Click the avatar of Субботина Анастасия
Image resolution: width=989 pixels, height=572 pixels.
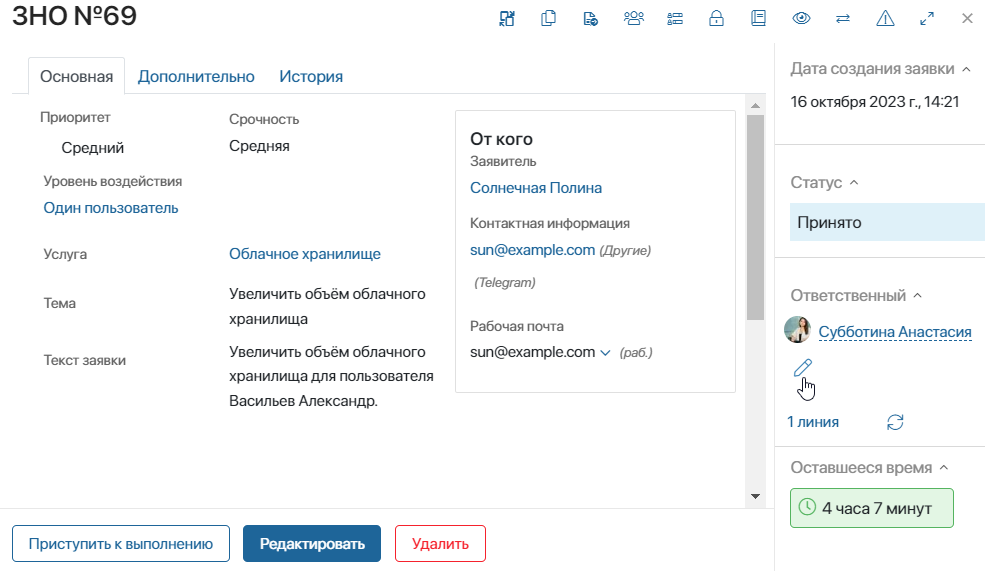coord(797,330)
